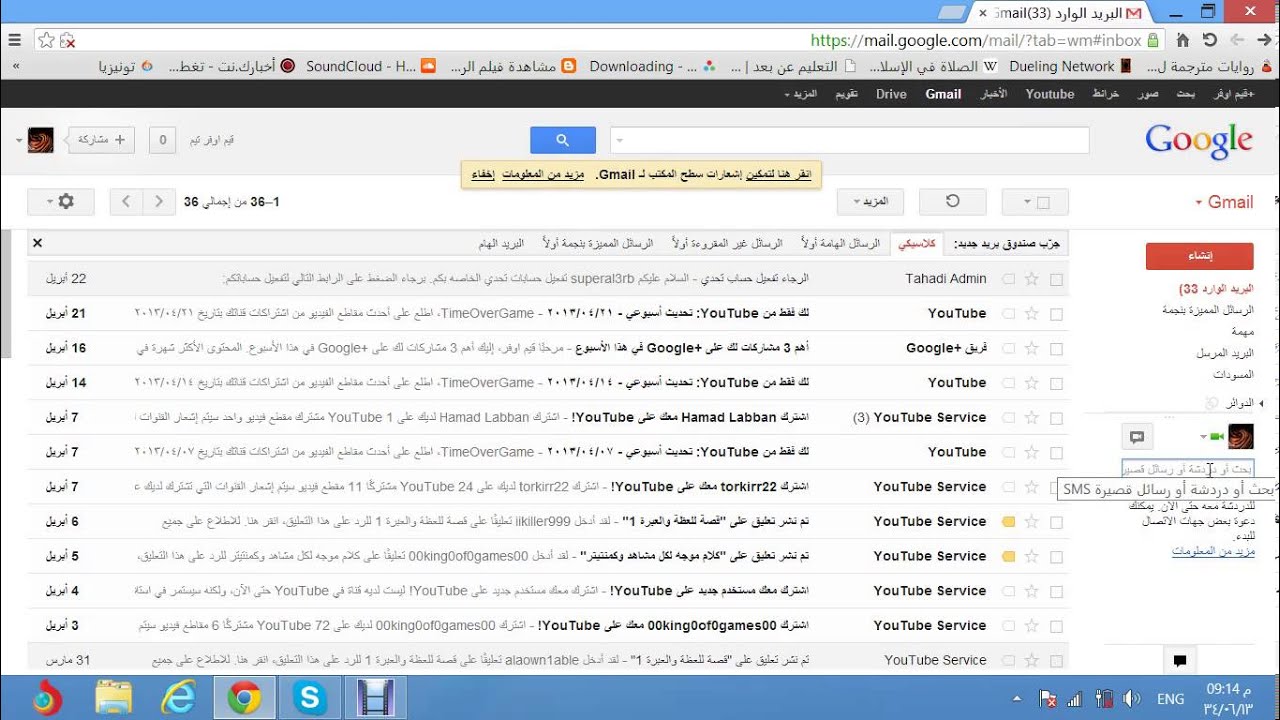Click the chat search input field

click(x=1187, y=467)
